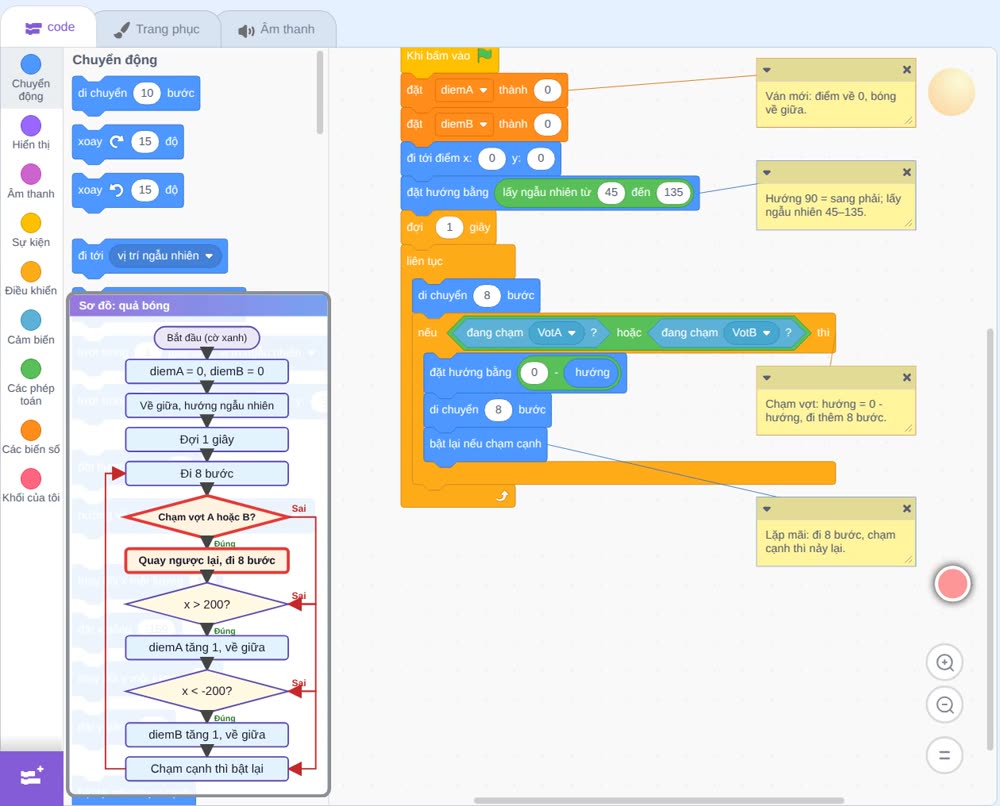This screenshot has height=806, width=1000.
Task: Click the red round record button
Action: click(952, 583)
